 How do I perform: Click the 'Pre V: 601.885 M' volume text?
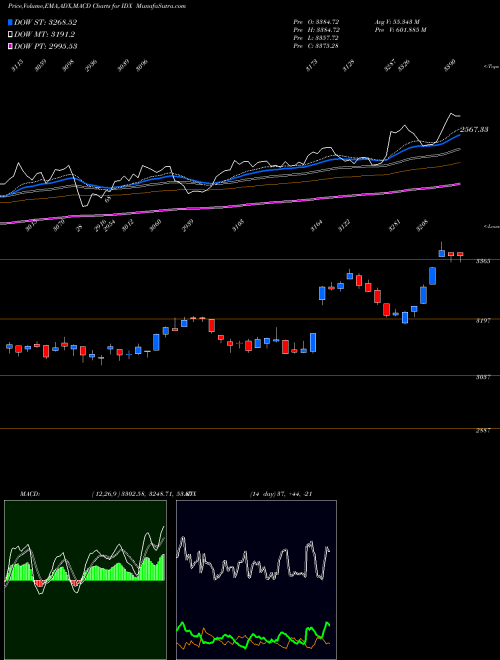click(x=401, y=30)
